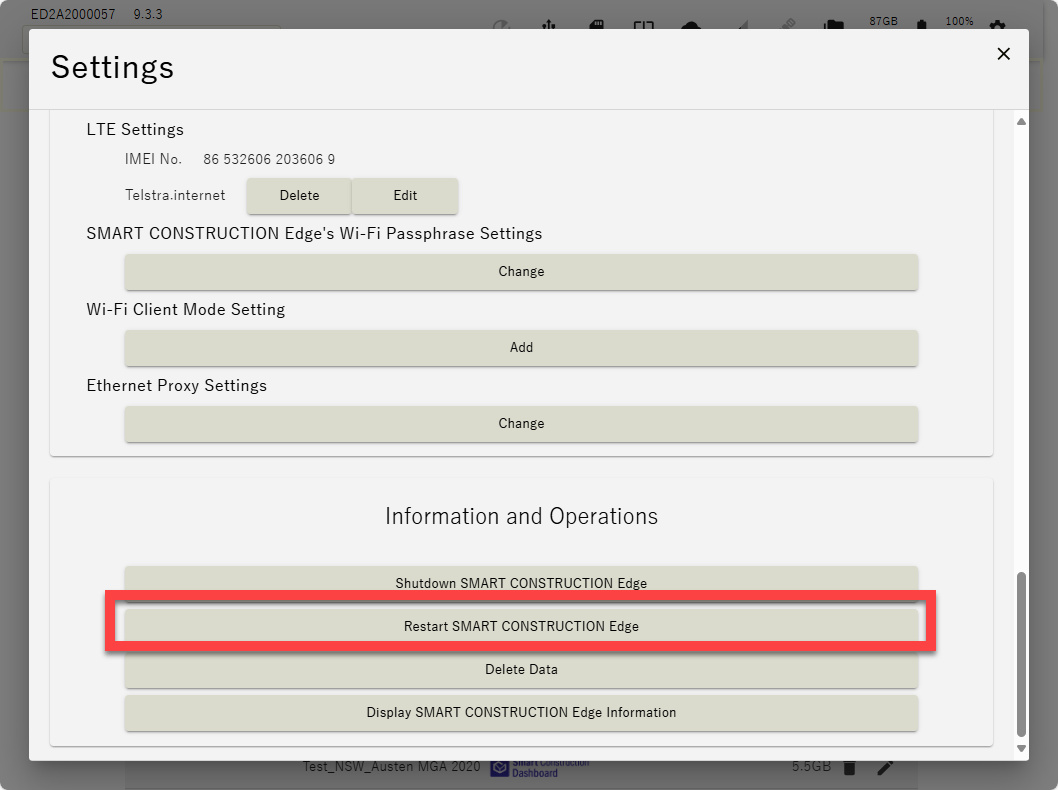Click the USB icon in the background toolbar
The image size is (1058, 790).
[549, 25]
